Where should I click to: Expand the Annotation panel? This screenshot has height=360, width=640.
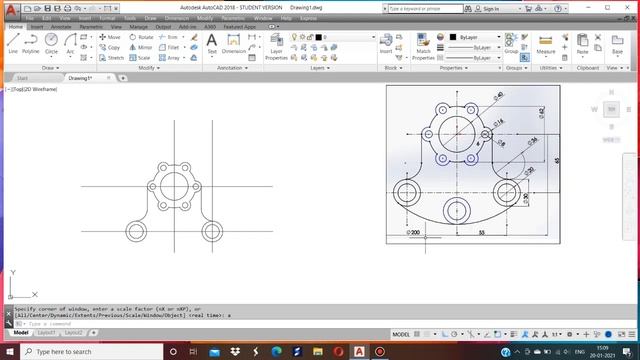pyautogui.click(x=232, y=68)
